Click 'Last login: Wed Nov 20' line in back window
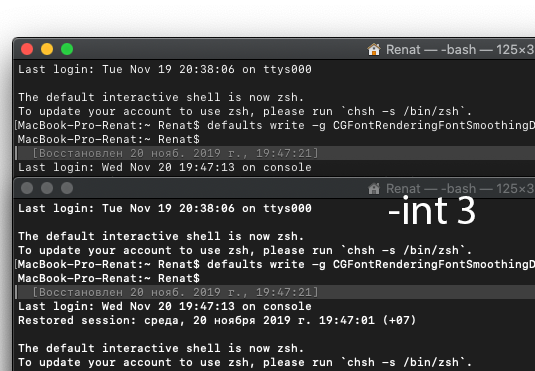This screenshot has height=371, width=535. 165,306
